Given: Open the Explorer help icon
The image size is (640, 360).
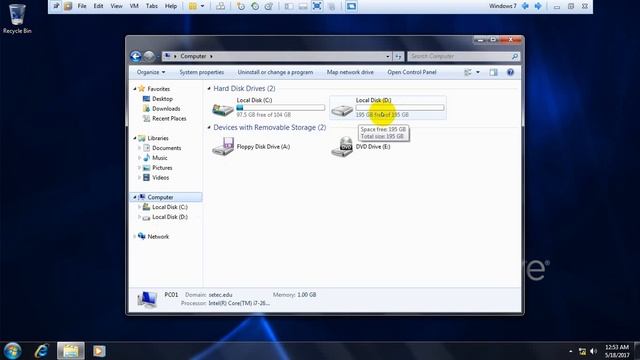Looking at the screenshot, I should pyautogui.click(x=510, y=72).
